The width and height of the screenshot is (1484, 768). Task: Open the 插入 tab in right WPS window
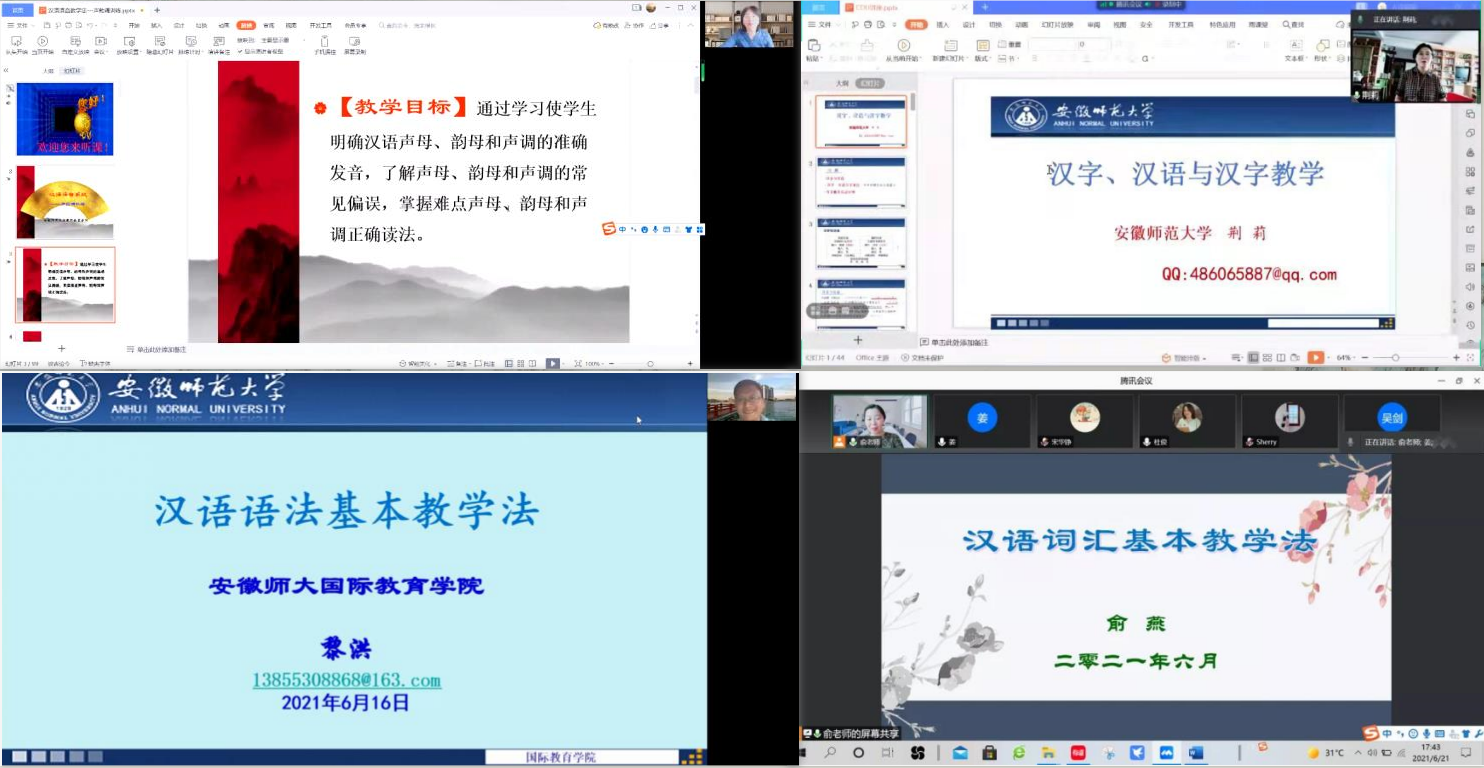(942, 24)
